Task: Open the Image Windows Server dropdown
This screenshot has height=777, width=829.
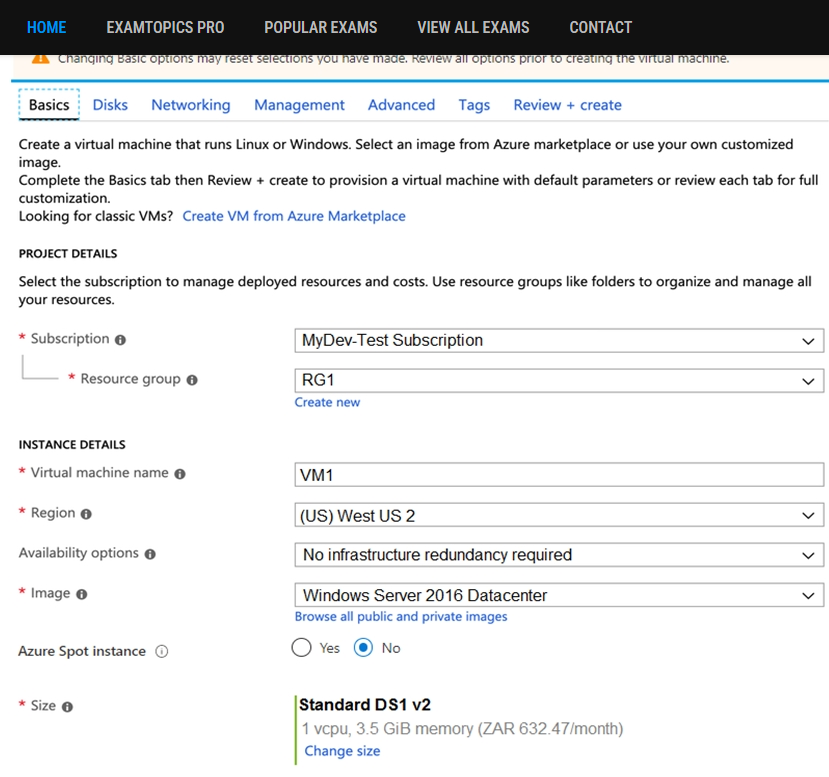Action: click(559, 595)
